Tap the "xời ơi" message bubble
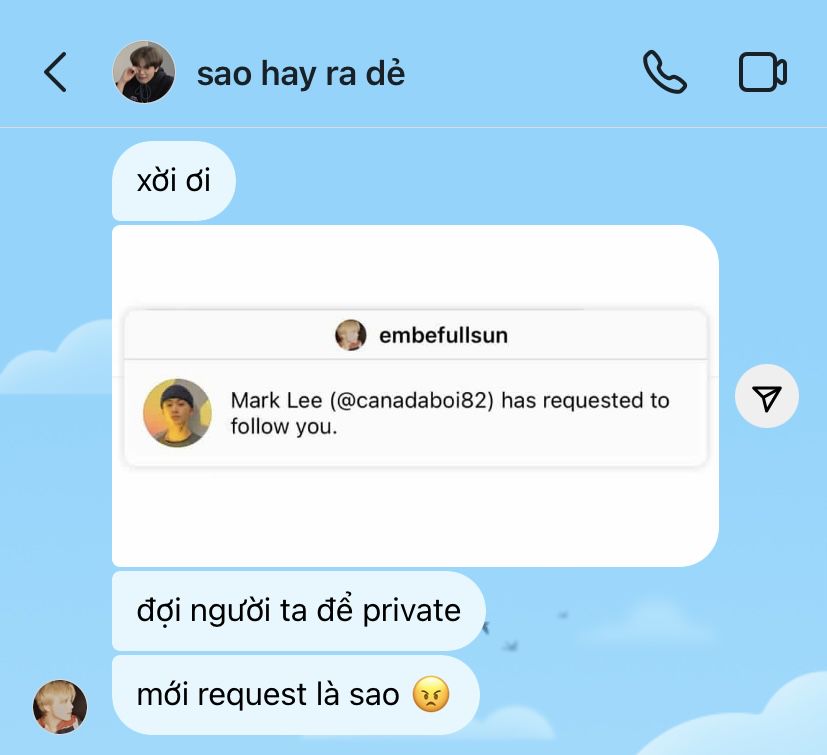 click(x=174, y=181)
